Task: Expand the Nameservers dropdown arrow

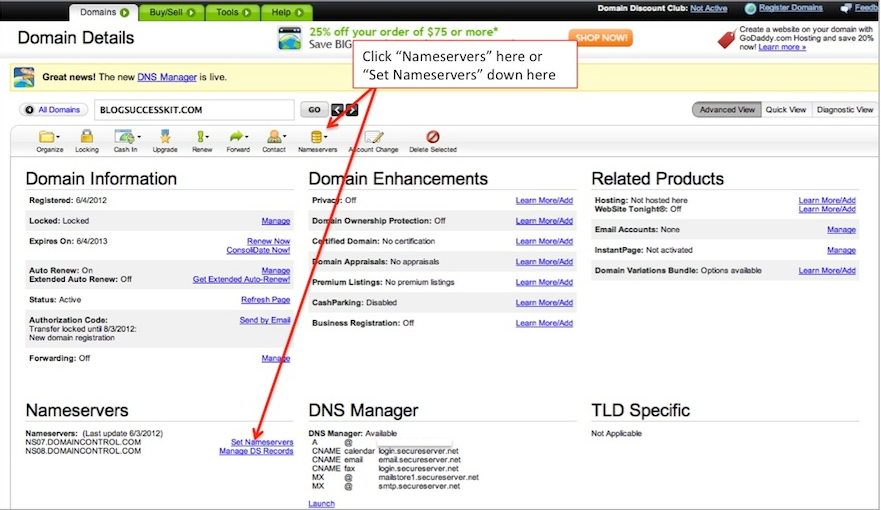Action: coord(326,137)
